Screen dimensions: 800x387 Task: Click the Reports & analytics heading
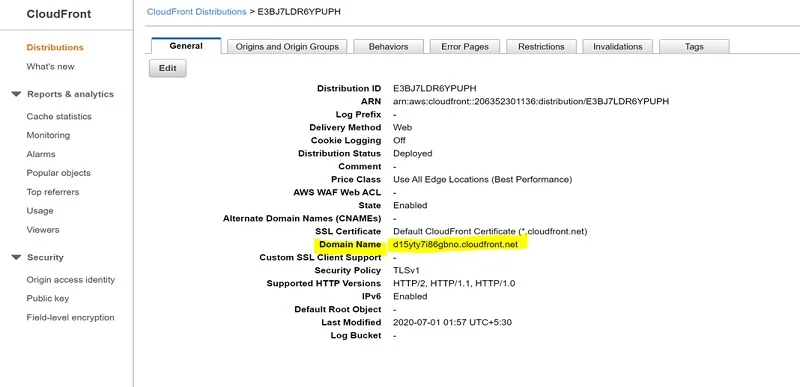70,94
